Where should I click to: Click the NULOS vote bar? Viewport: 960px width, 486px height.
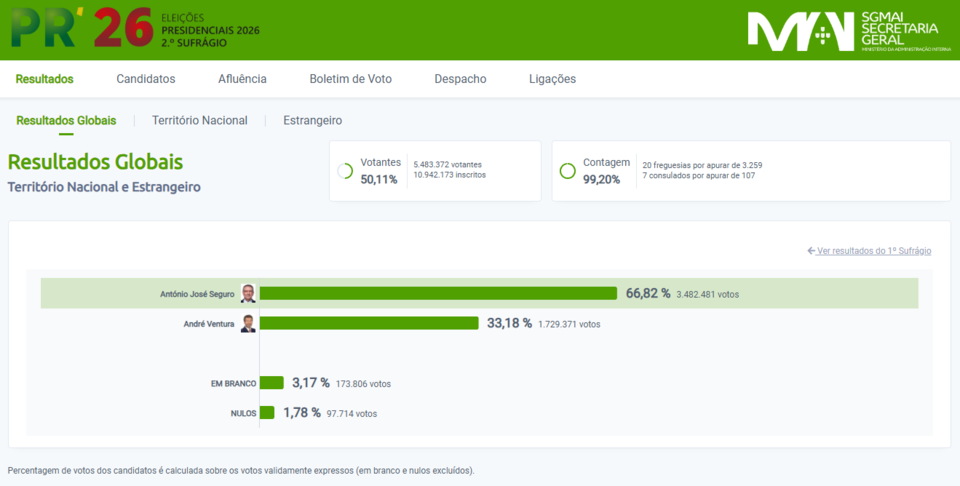pyautogui.click(x=267, y=412)
